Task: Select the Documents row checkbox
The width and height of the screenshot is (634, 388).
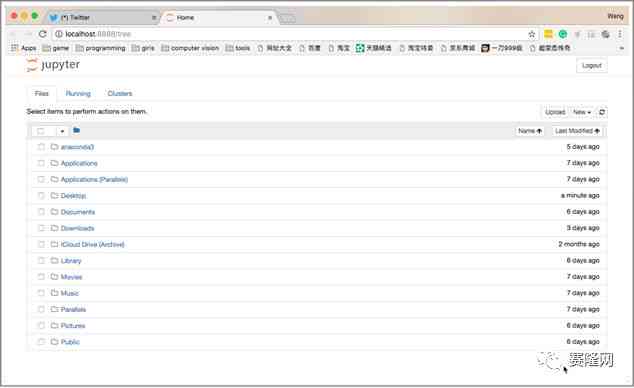Action: [x=41, y=212]
